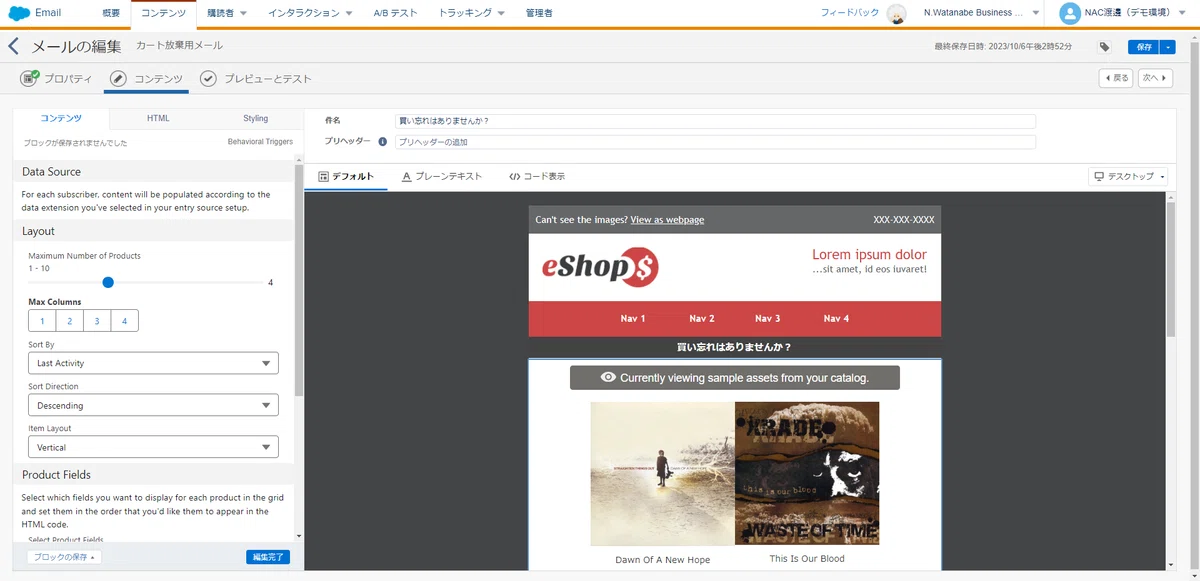Click the info icon next to プリヘッダー

click(382, 142)
